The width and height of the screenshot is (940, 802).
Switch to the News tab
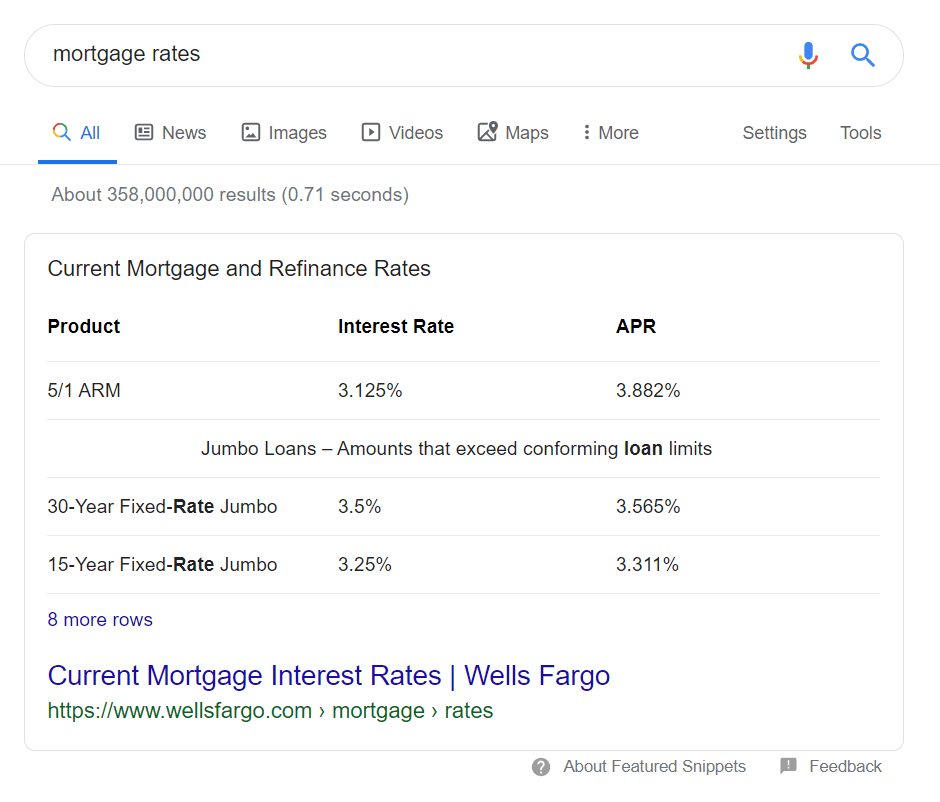click(x=170, y=132)
